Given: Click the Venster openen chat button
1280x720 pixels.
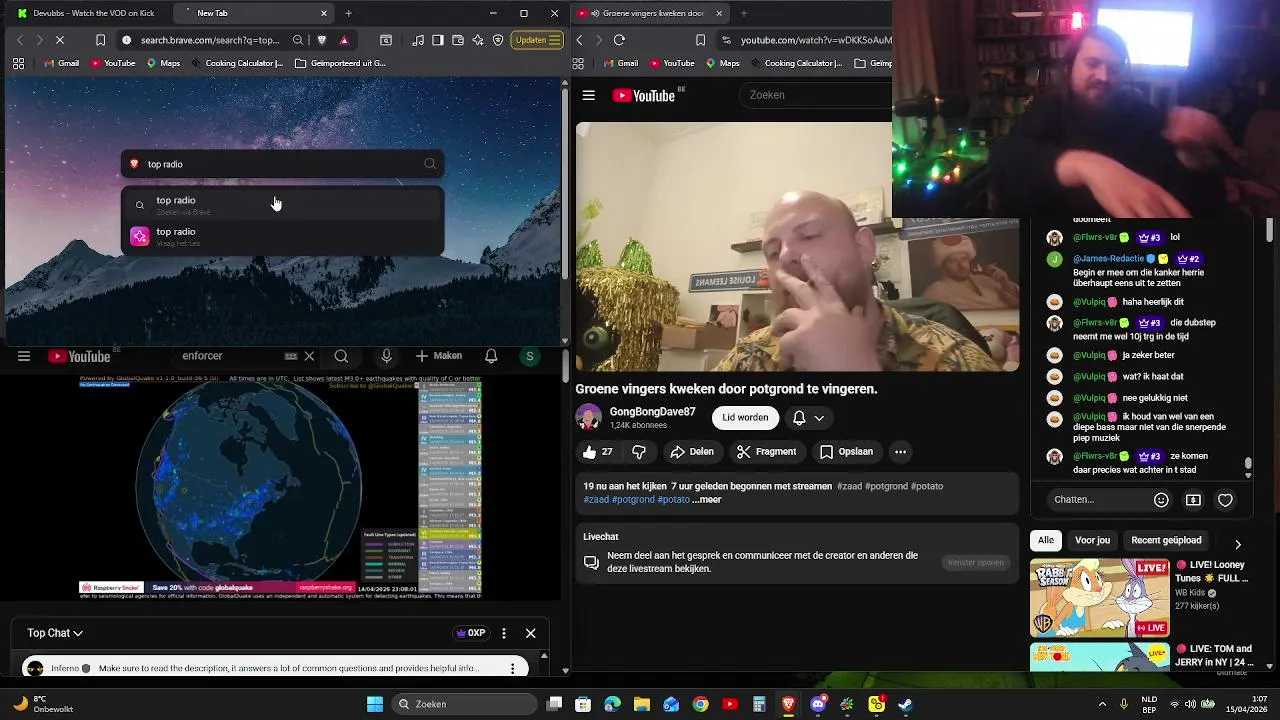Looking at the screenshot, I should coord(976,563).
